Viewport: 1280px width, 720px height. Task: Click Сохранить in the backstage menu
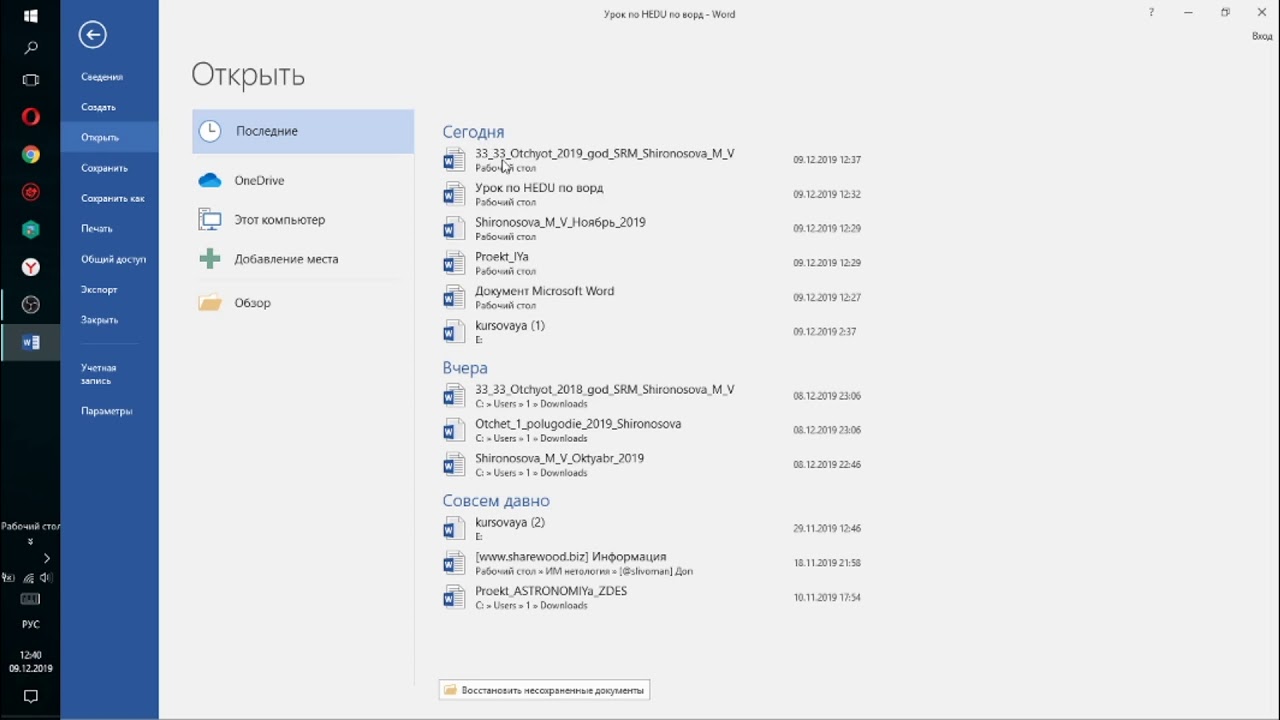click(109, 168)
